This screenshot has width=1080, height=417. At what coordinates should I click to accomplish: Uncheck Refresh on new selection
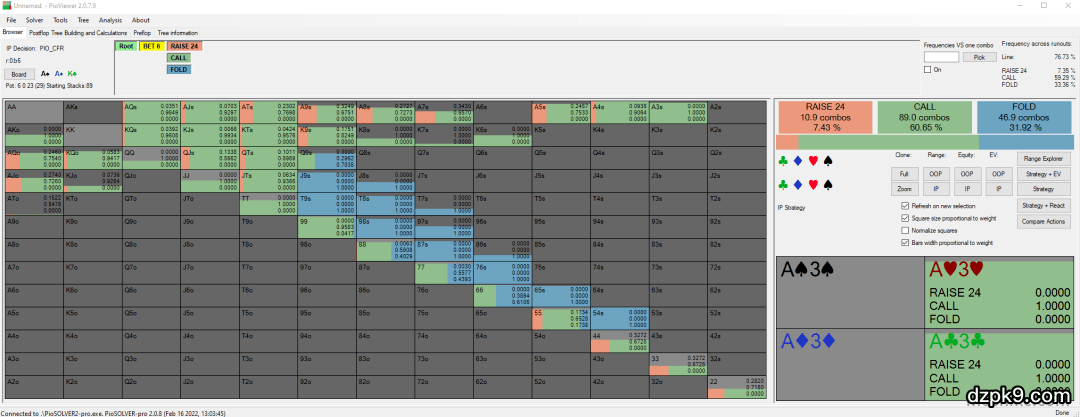coord(905,206)
